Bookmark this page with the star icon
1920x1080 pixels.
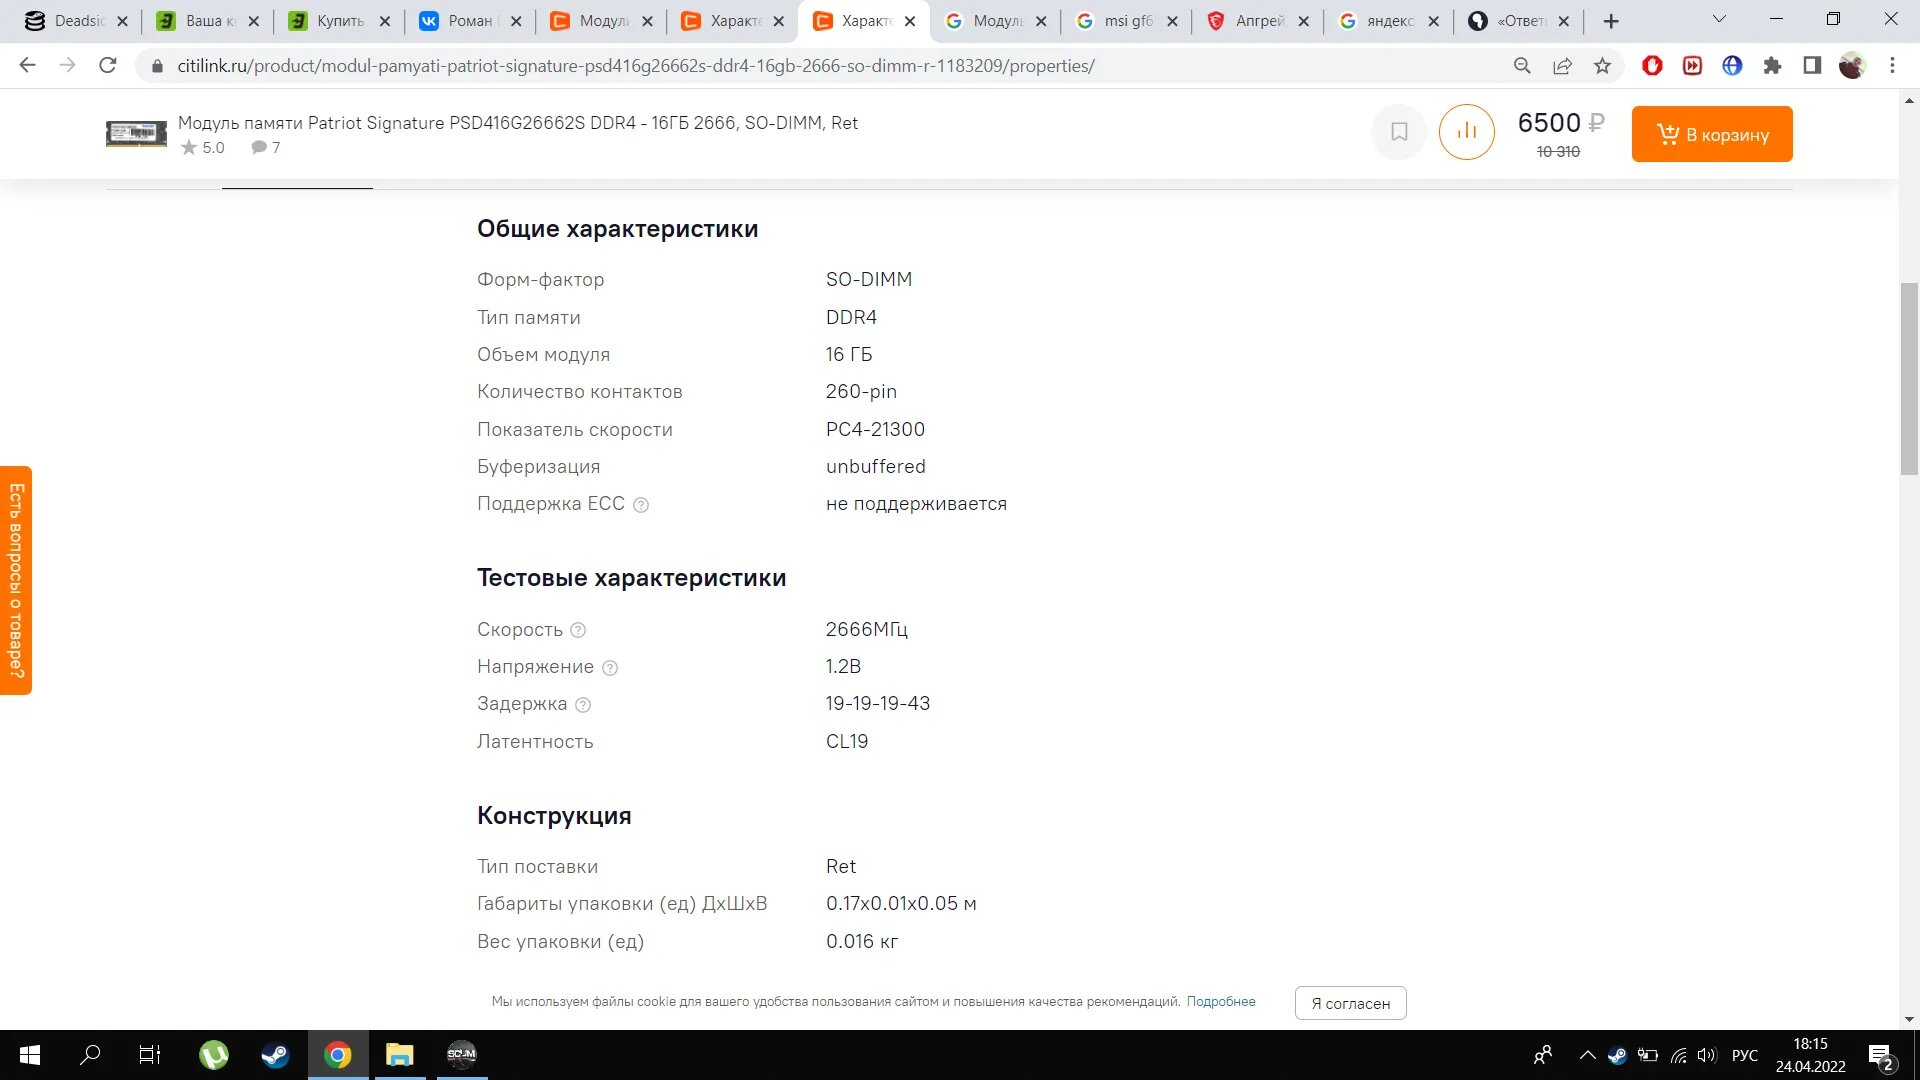[x=1602, y=66]
